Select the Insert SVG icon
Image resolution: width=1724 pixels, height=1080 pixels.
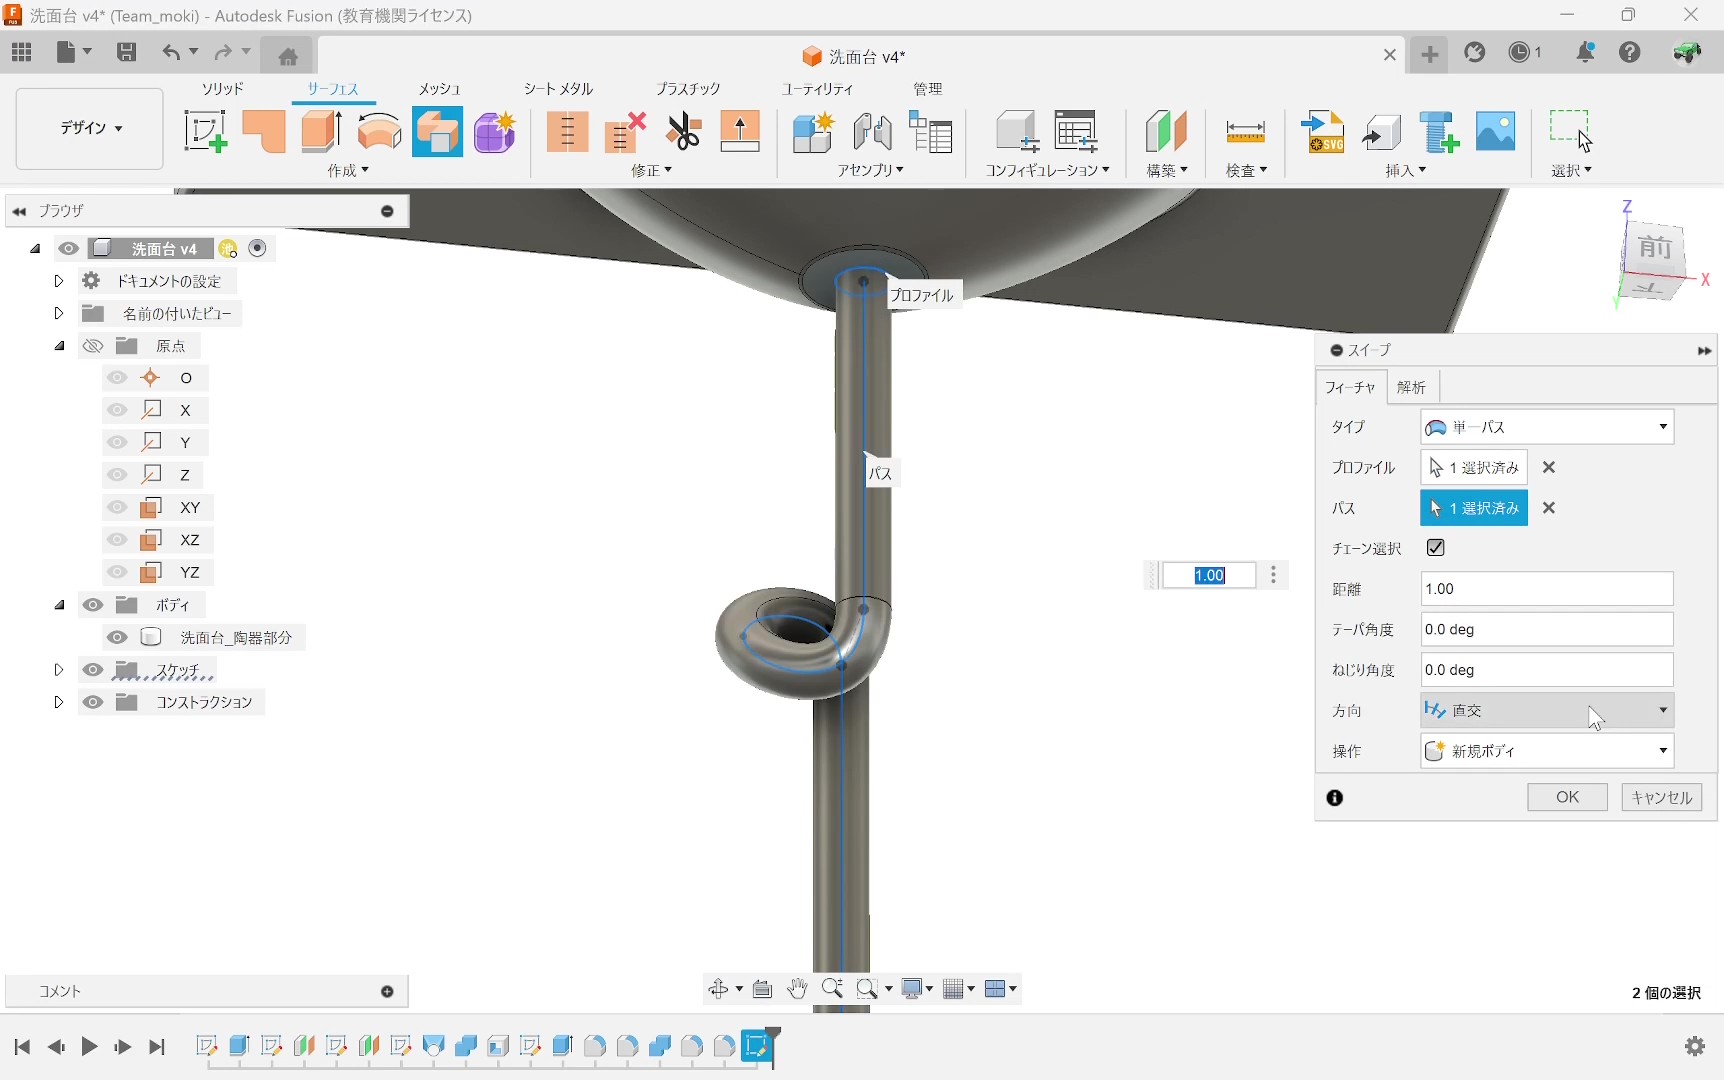(x=1323, y=132)
